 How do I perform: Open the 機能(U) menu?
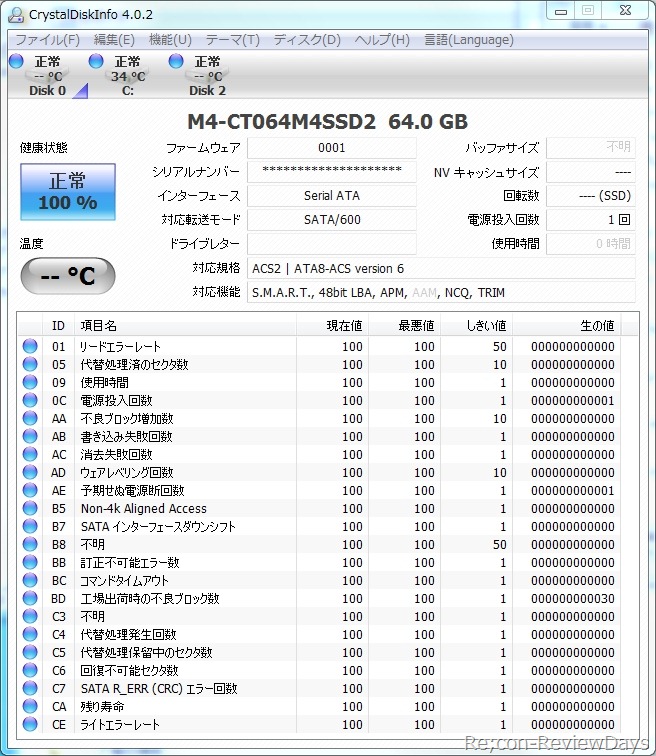point(171,40)
